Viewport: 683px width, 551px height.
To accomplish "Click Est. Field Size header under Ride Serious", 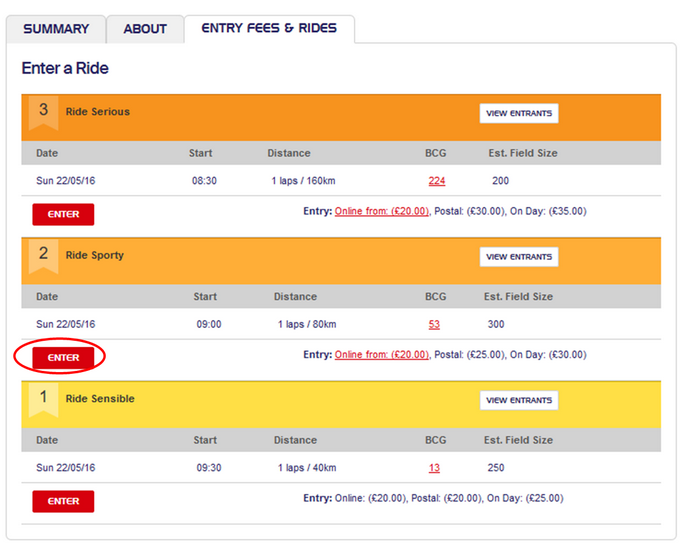I will tap(523, 153).
